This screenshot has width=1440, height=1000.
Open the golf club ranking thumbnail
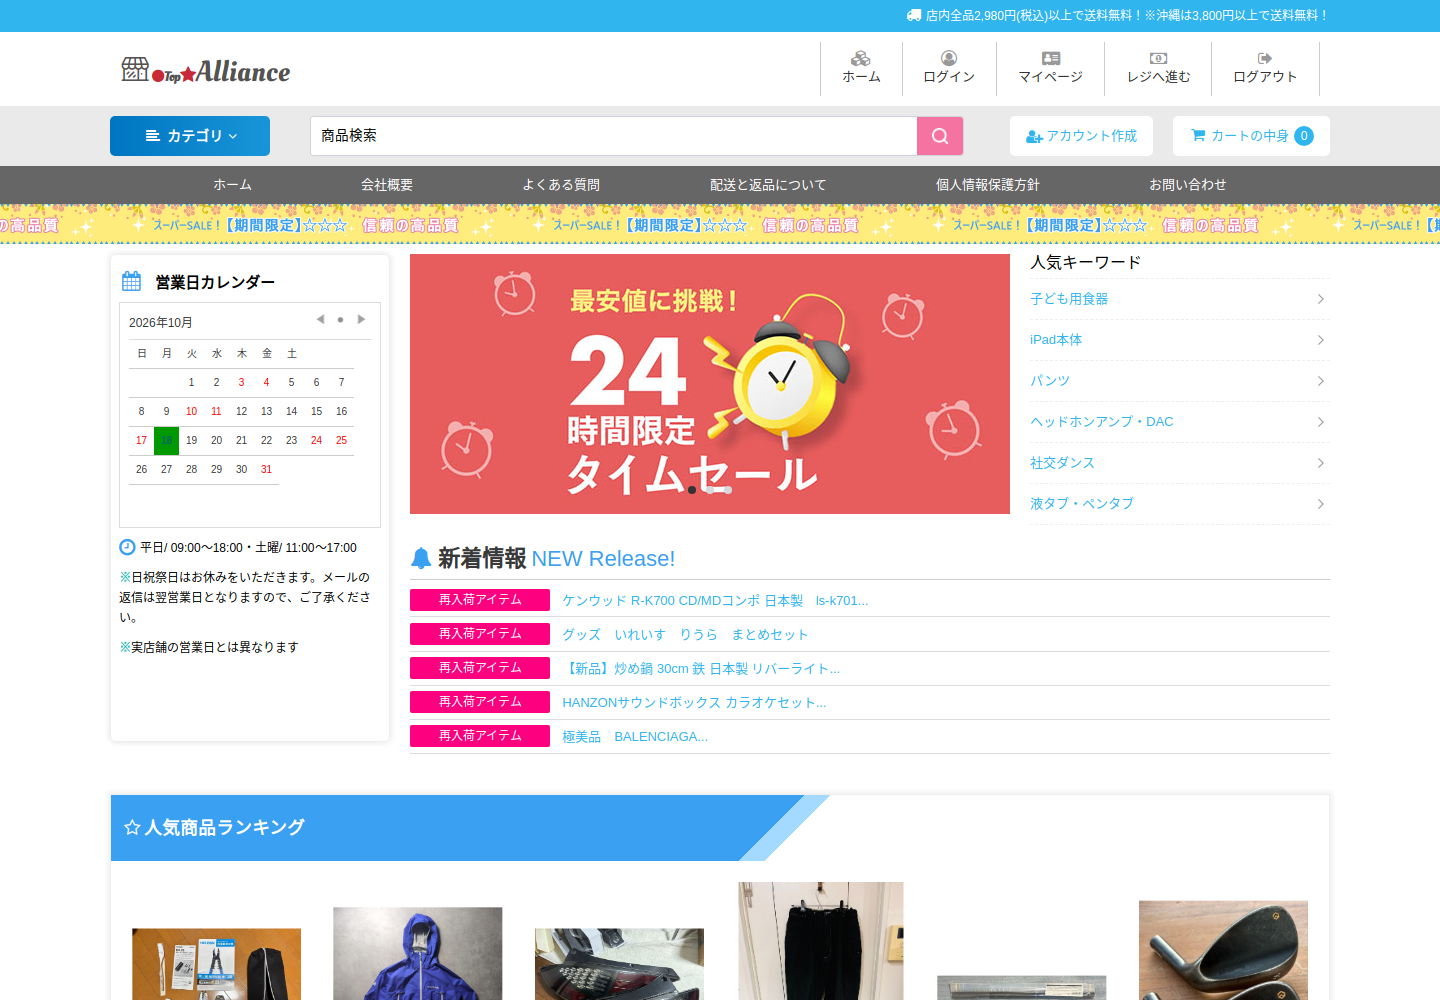click(x=1223, y=950)
